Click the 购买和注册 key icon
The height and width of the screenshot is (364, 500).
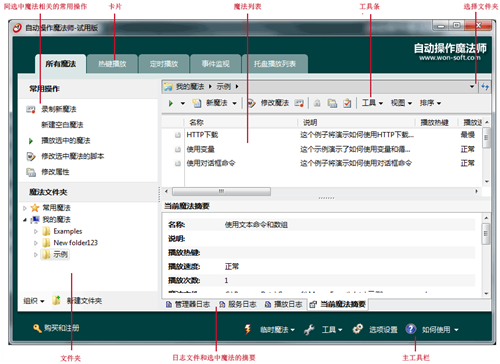37,328
